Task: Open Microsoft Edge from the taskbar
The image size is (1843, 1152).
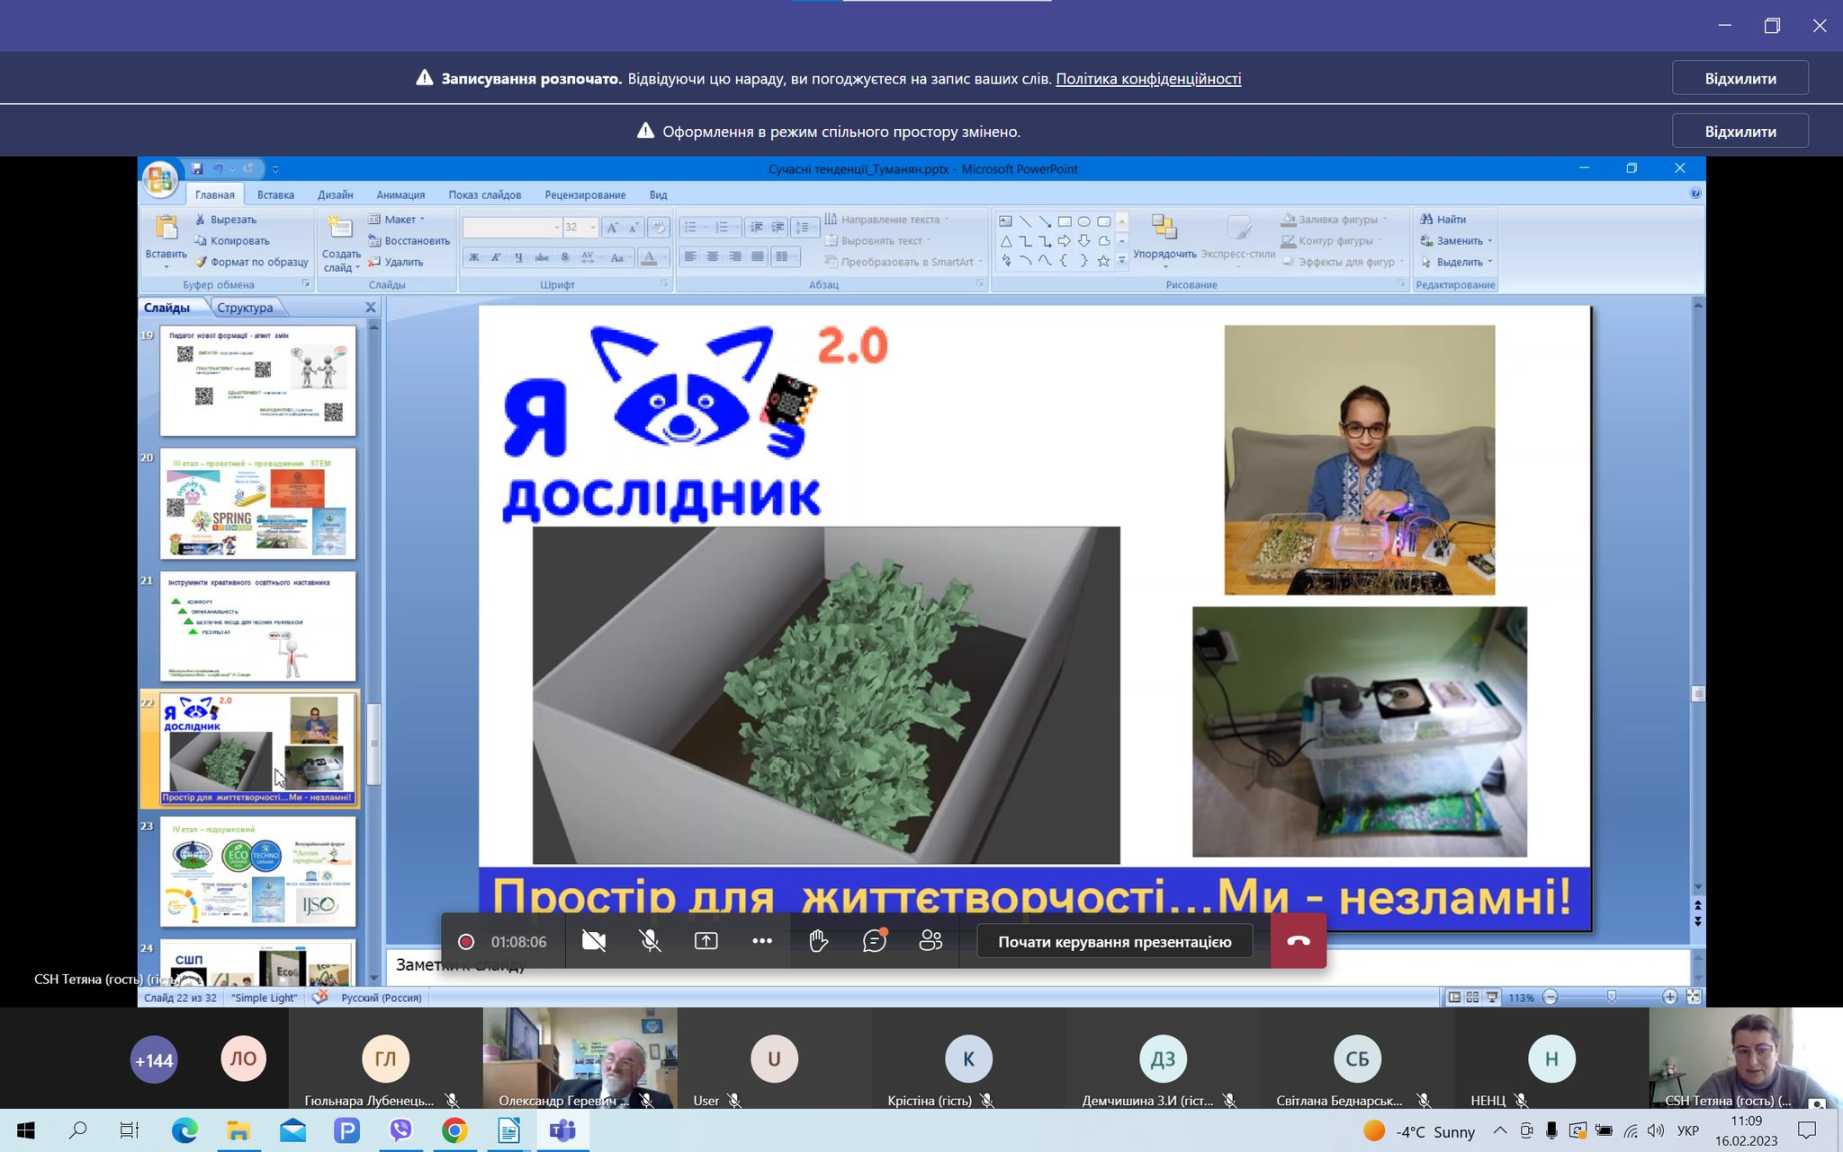Action: click(185, 1130)
